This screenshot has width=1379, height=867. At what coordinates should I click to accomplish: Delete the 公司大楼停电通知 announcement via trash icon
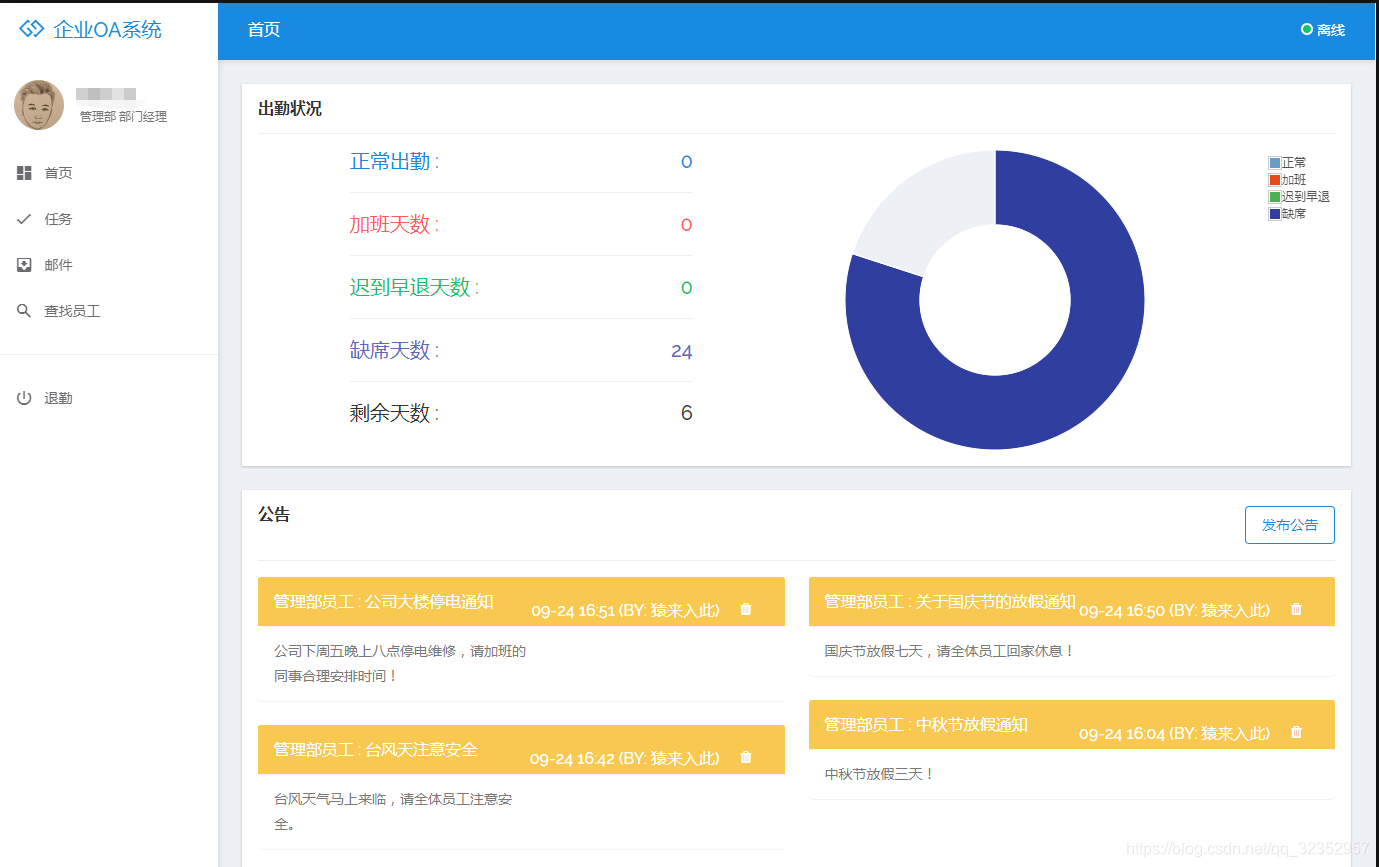pos(745,609)
